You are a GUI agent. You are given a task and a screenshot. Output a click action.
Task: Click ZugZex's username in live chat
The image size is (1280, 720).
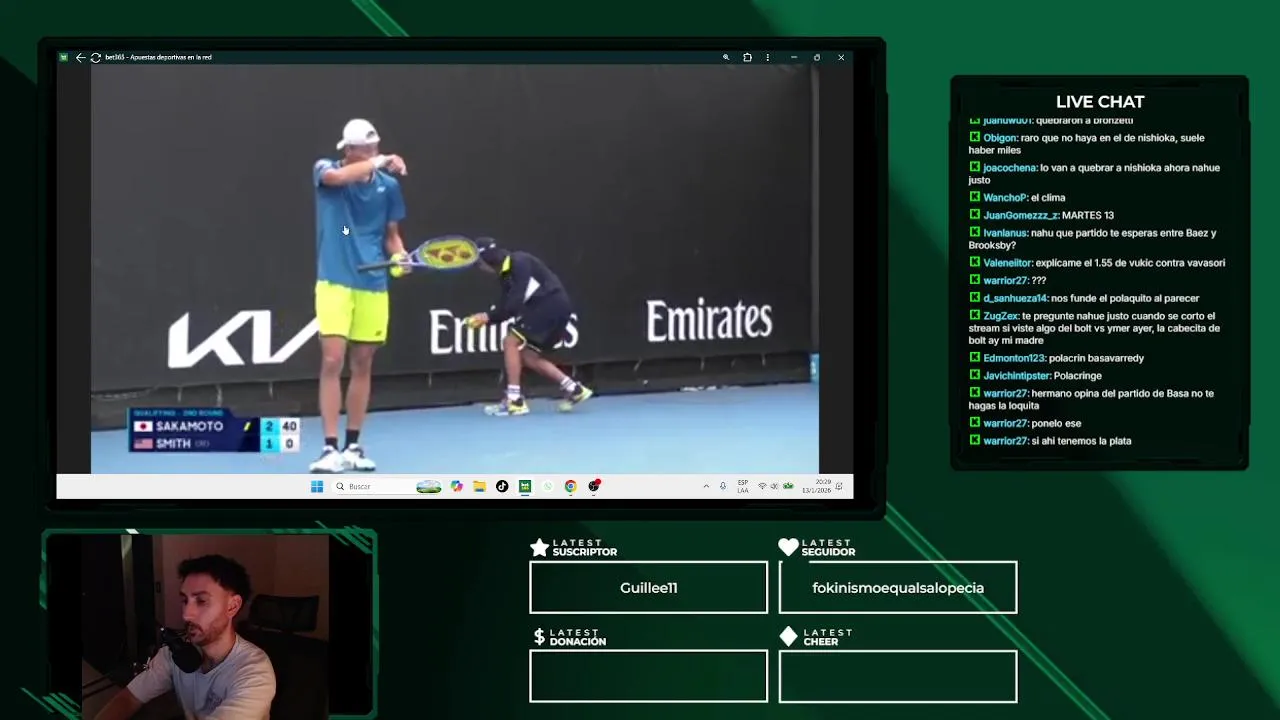point(1001,316)
